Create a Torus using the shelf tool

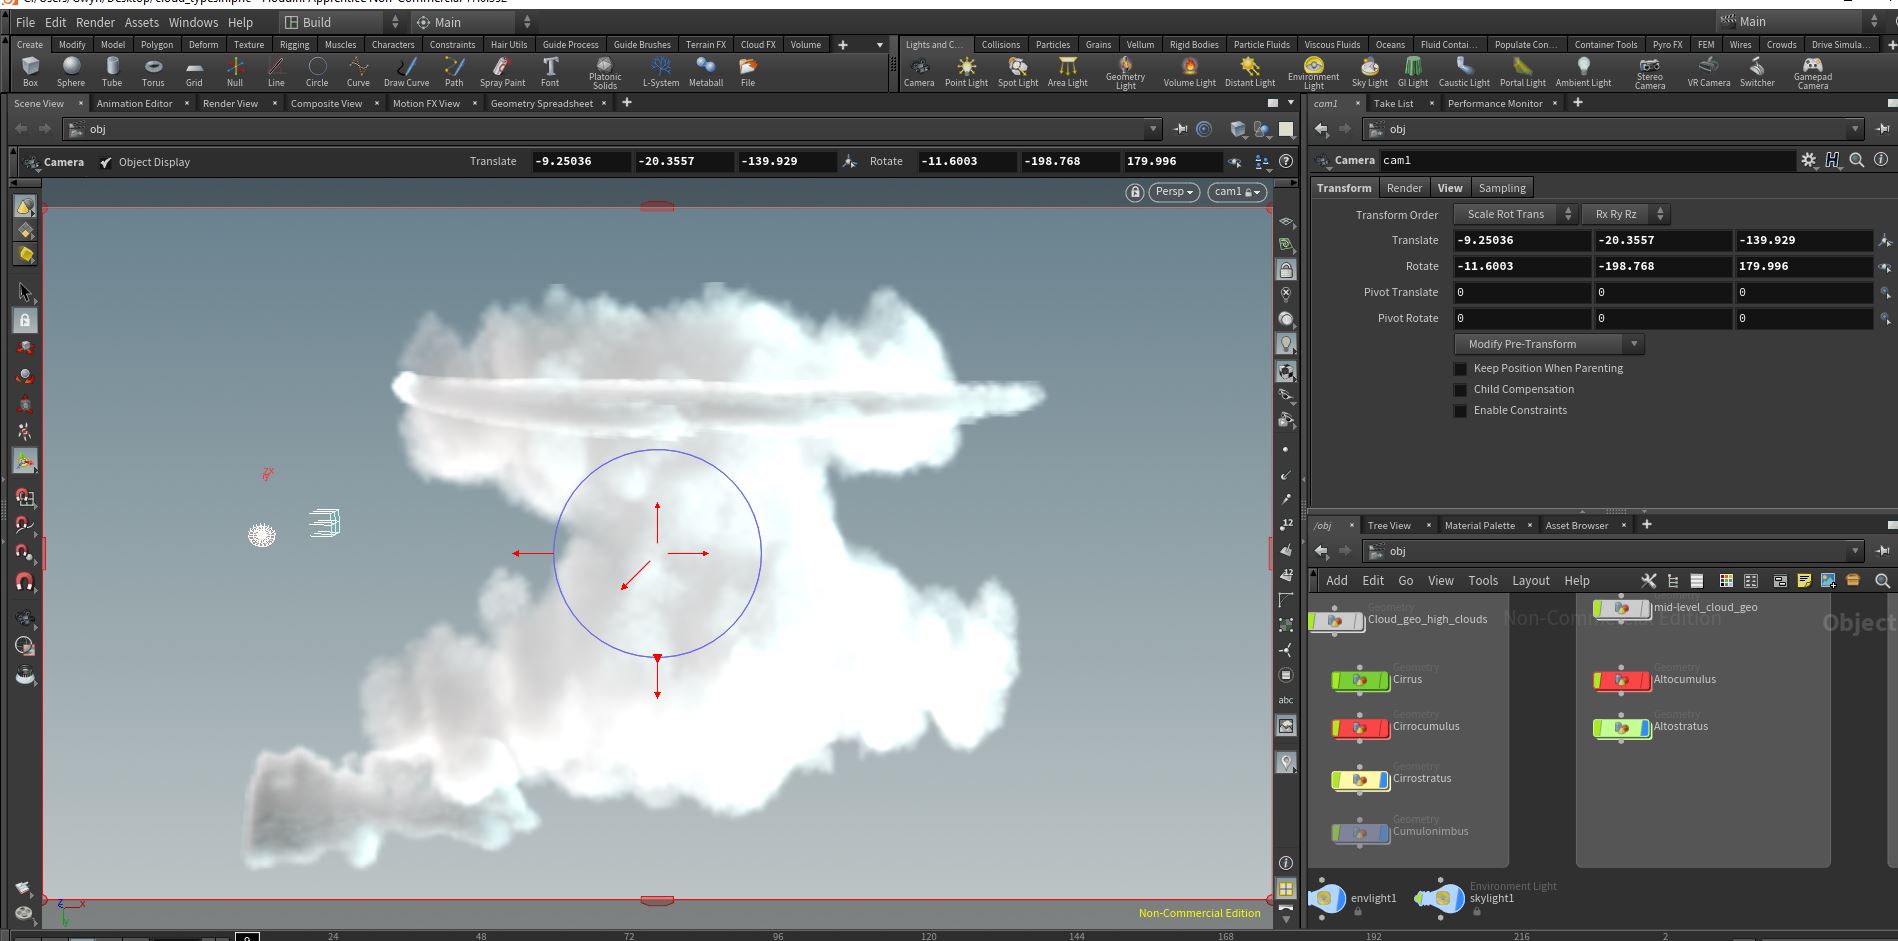coord(152,70)
